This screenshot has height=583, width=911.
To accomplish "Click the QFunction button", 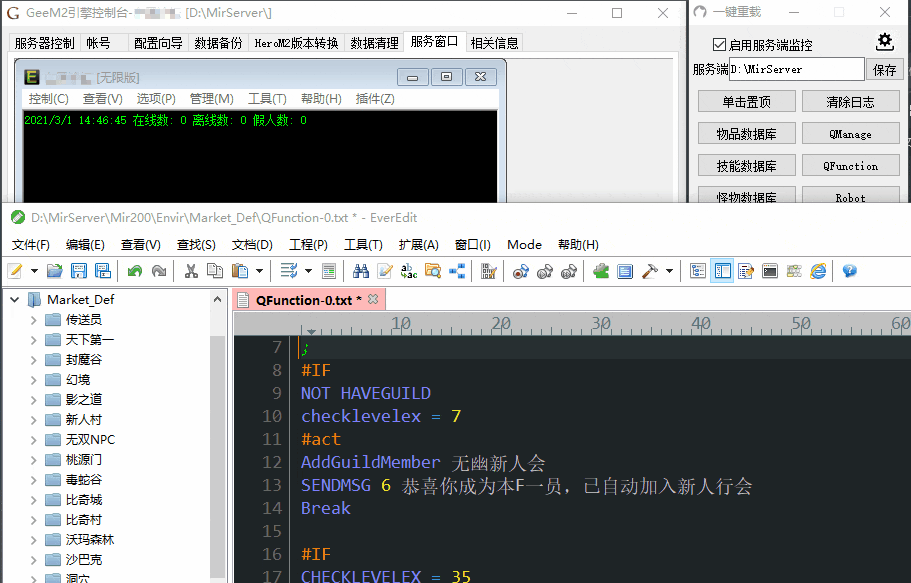I will 850,166.
